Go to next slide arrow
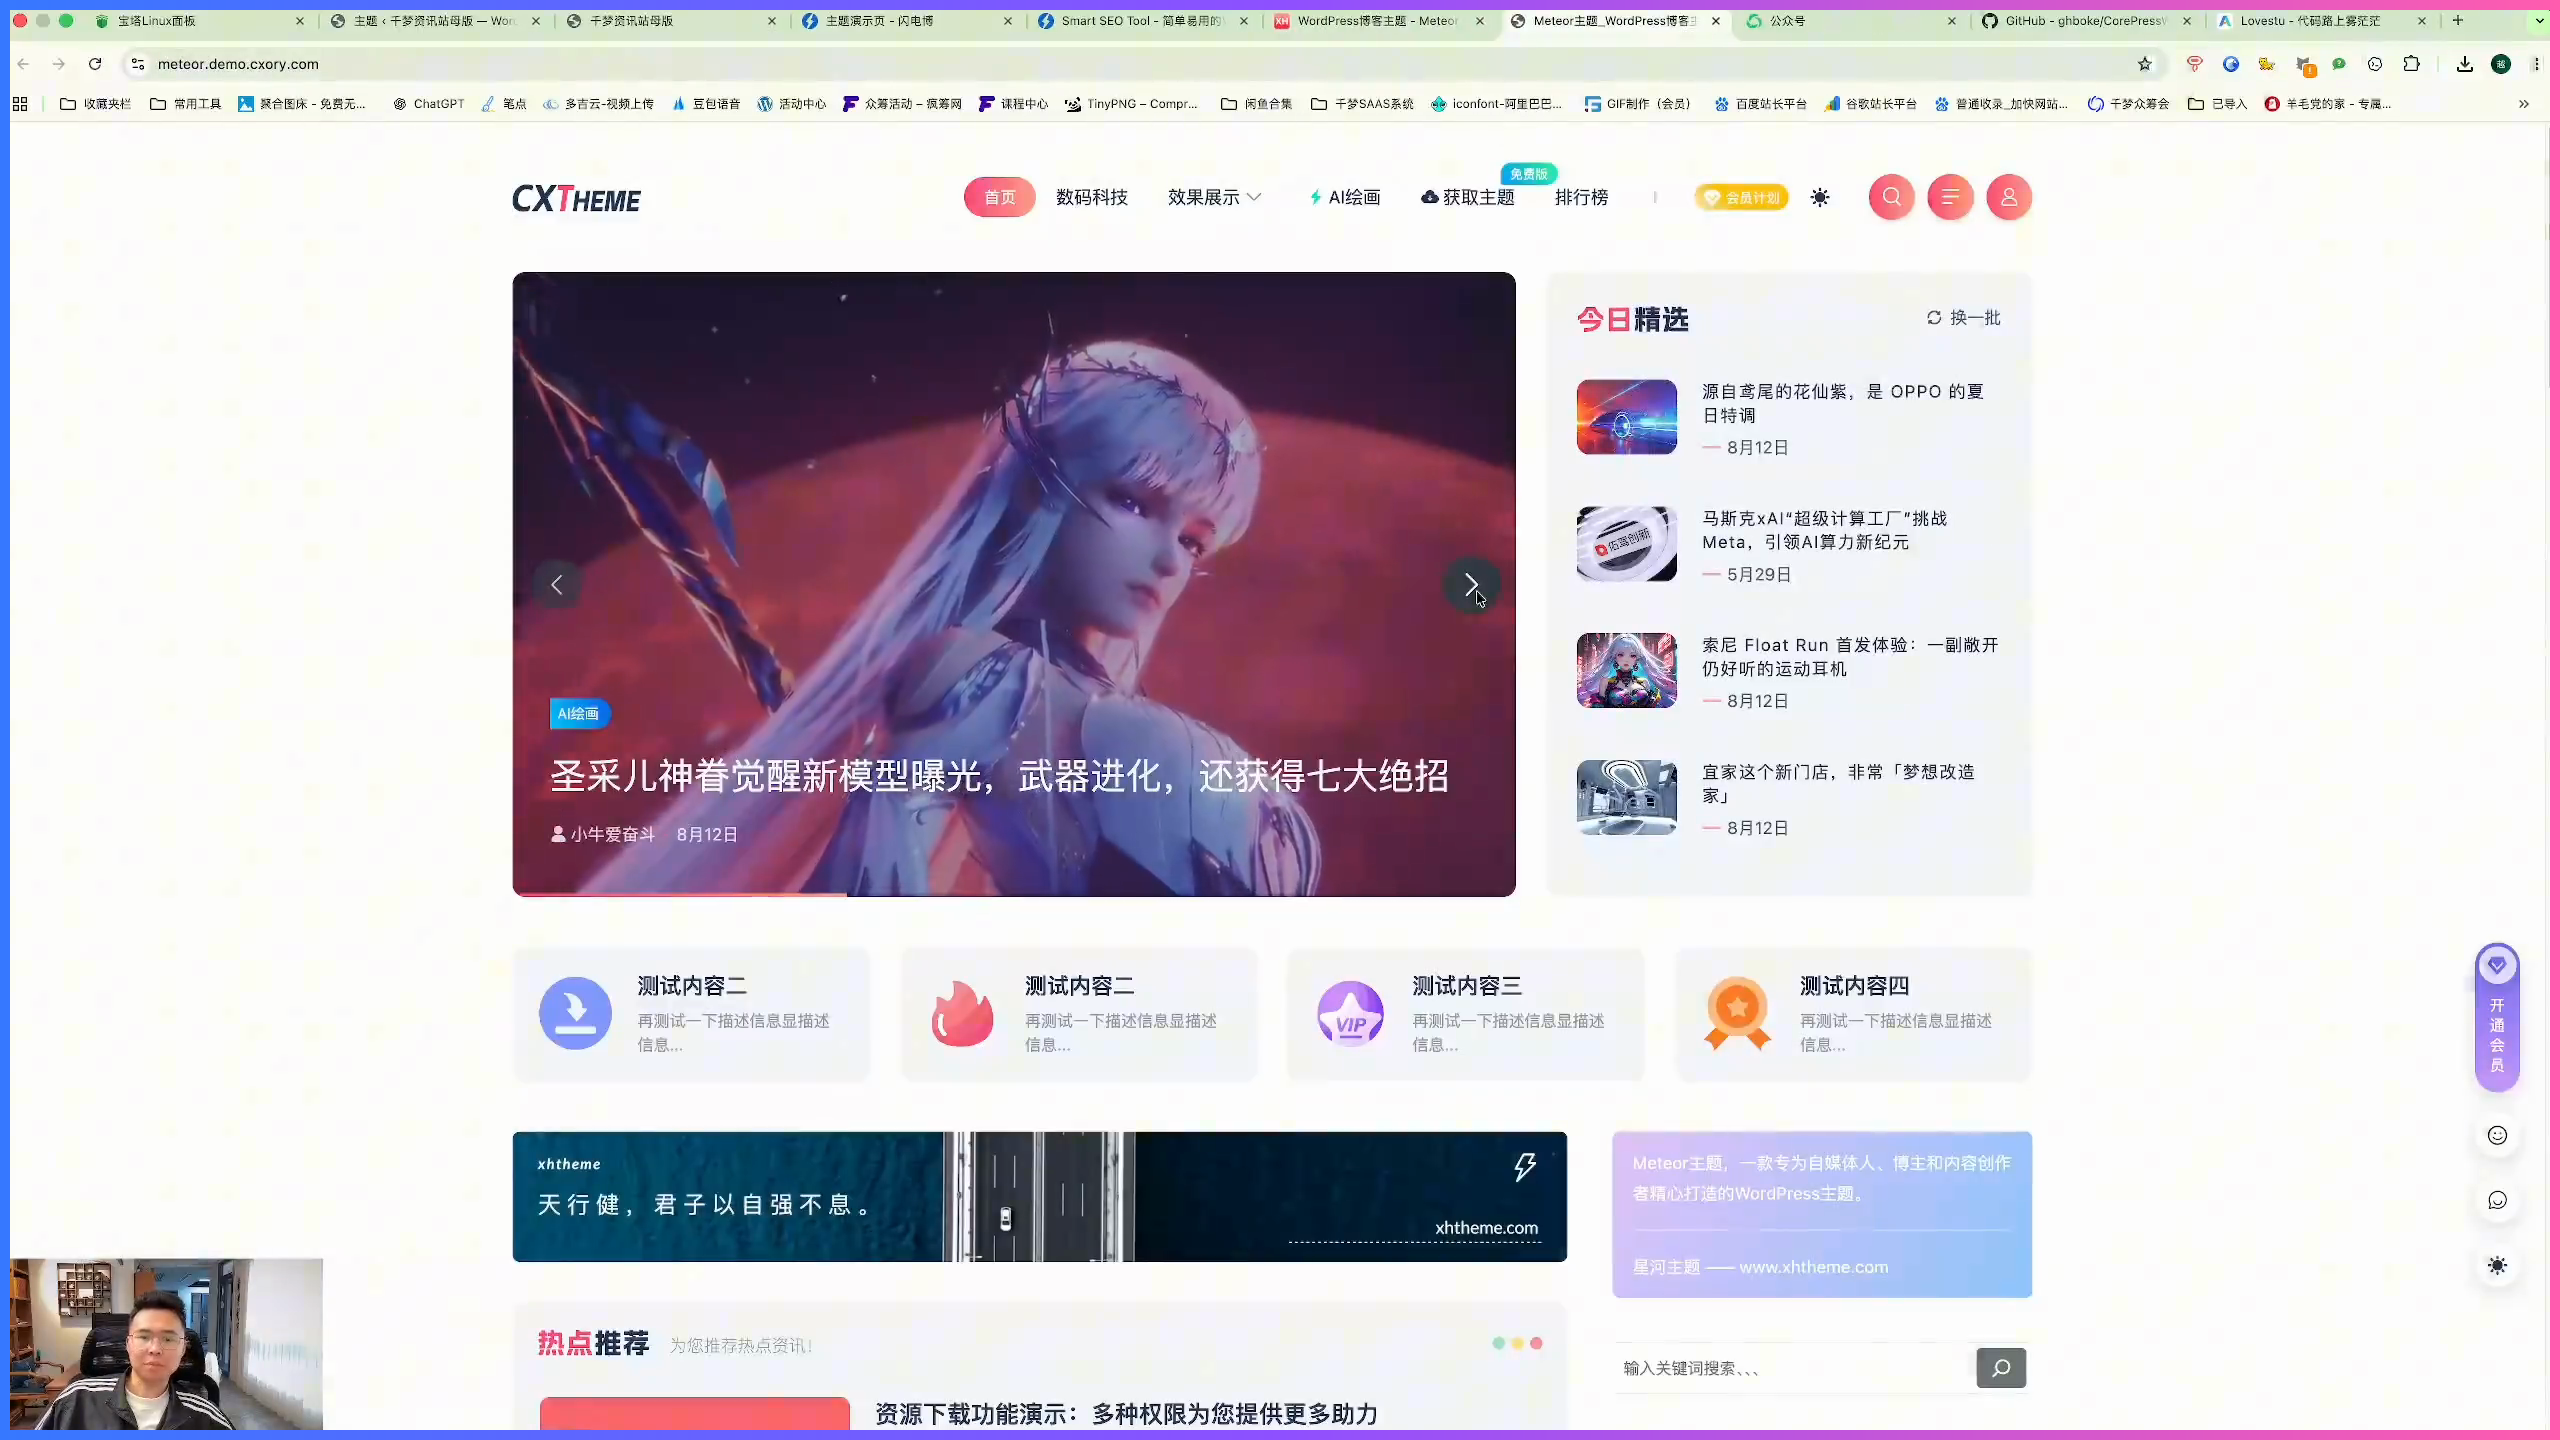 coord(1471,585)
